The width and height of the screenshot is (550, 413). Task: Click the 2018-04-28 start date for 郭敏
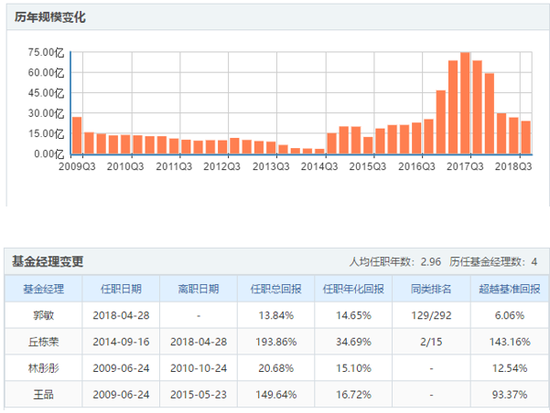point(121,315)
